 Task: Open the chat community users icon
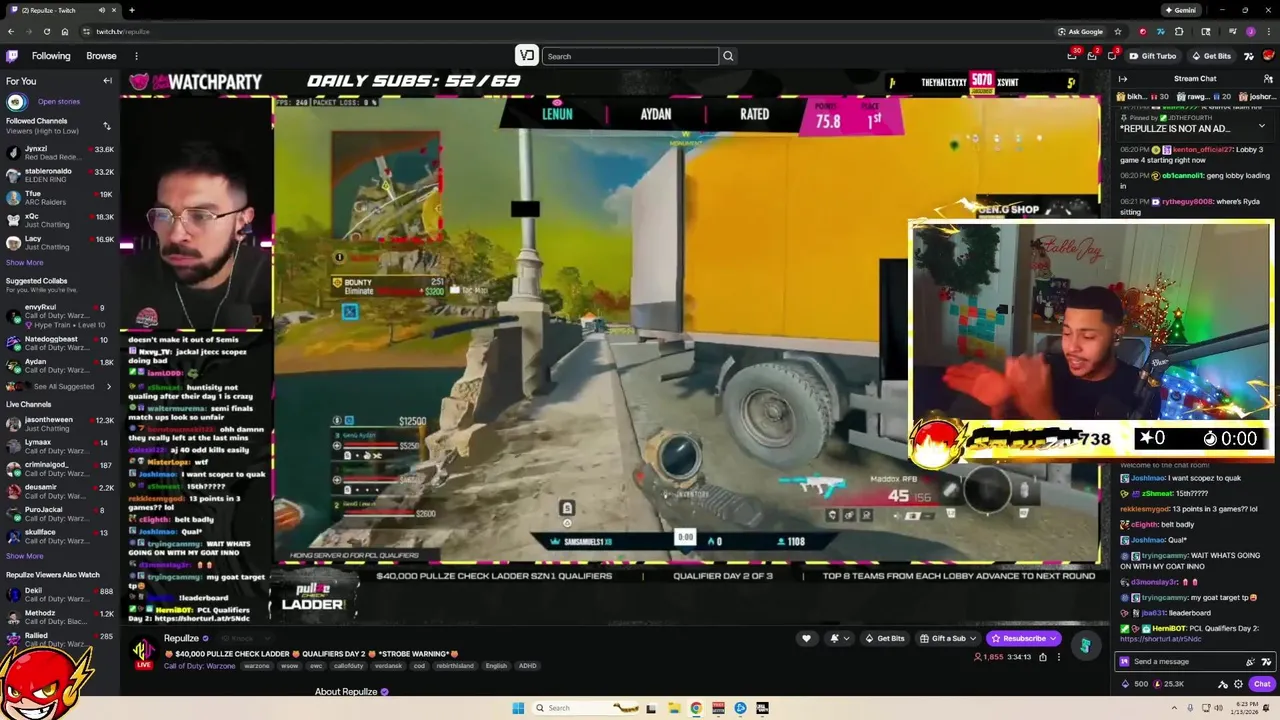click(1268, 79)
